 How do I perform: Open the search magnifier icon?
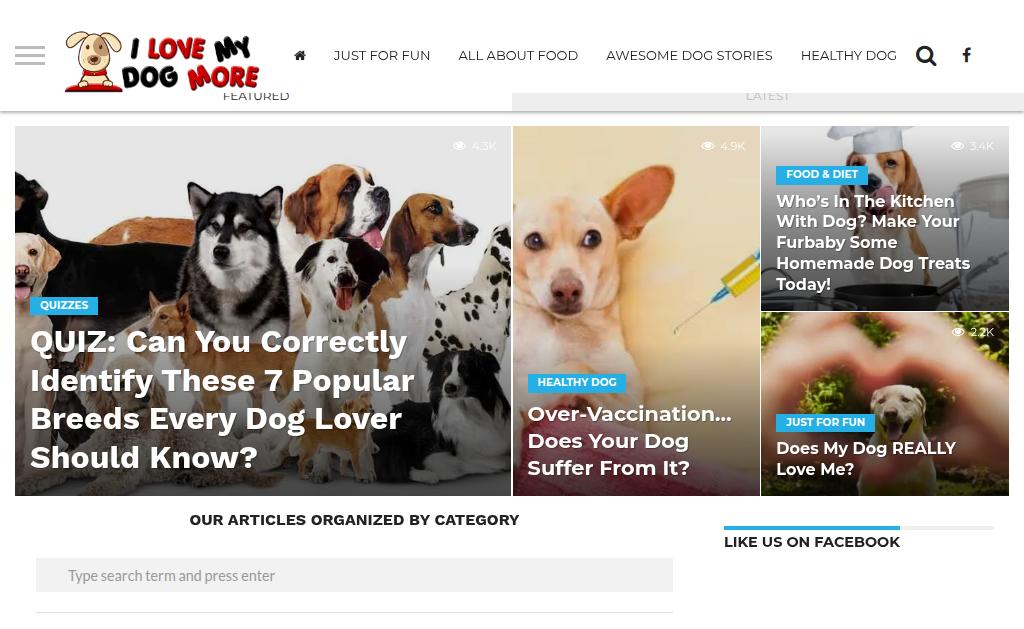925,56
